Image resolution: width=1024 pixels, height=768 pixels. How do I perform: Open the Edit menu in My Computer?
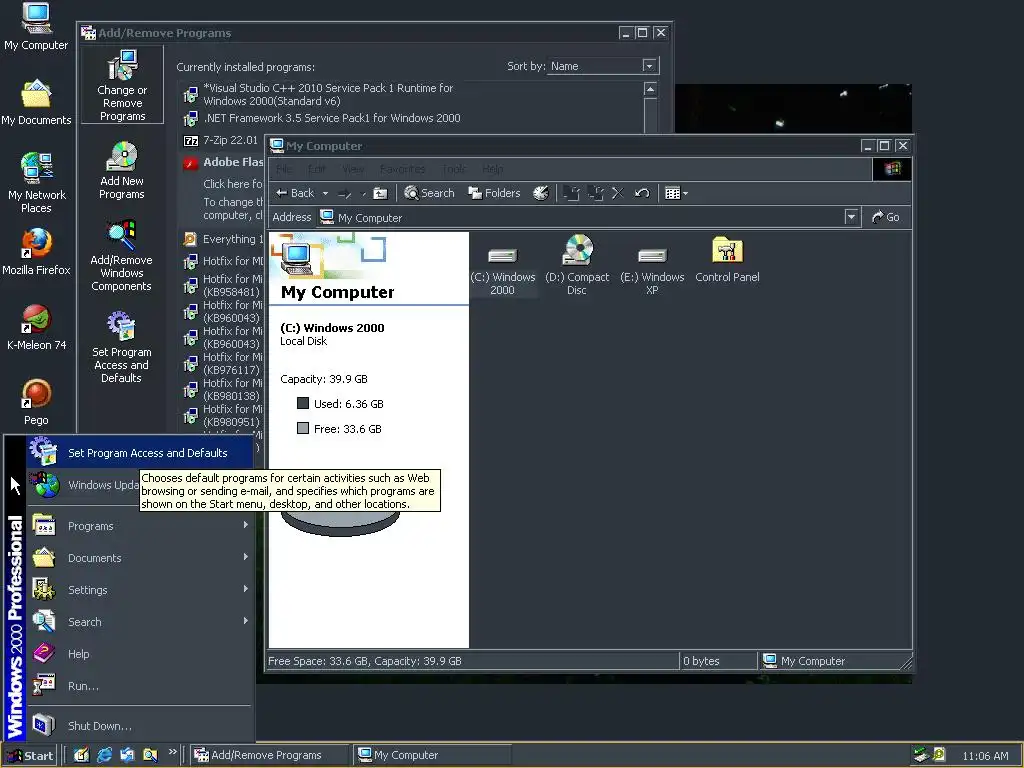tap(317, 169)
